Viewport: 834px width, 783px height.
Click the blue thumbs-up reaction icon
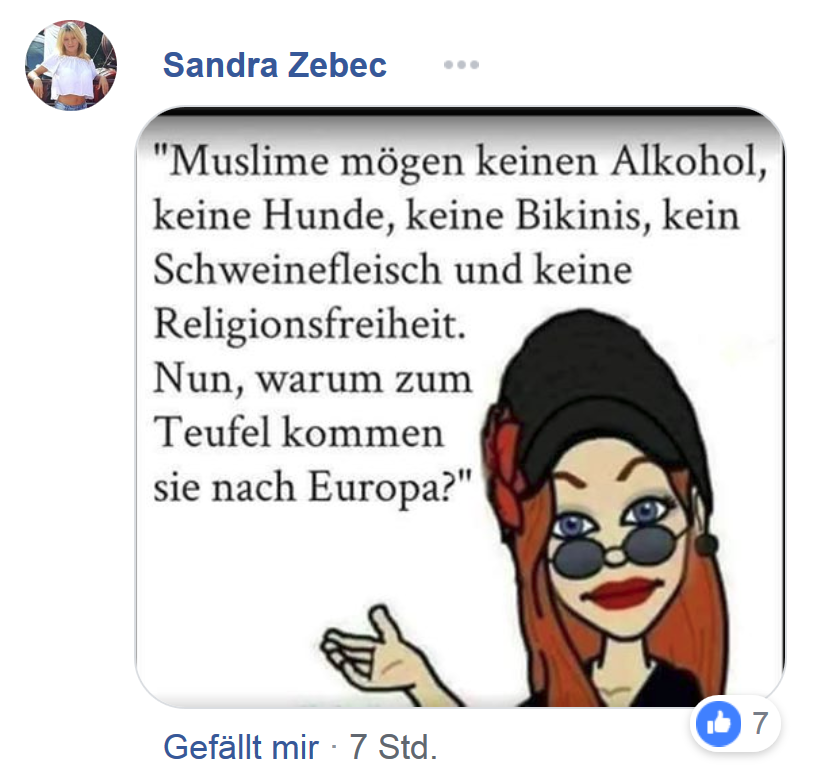pyautogui.click(x=718, y=724)
